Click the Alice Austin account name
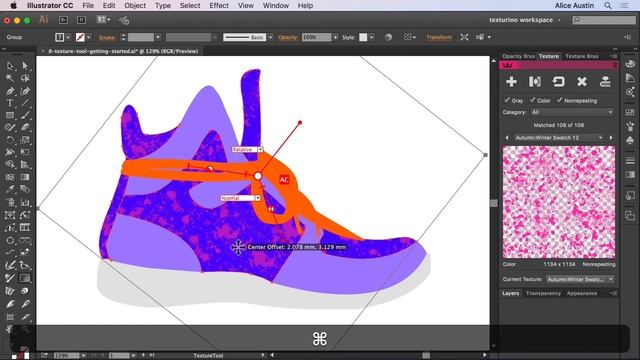The image size is (640, 360). (574, 5)
